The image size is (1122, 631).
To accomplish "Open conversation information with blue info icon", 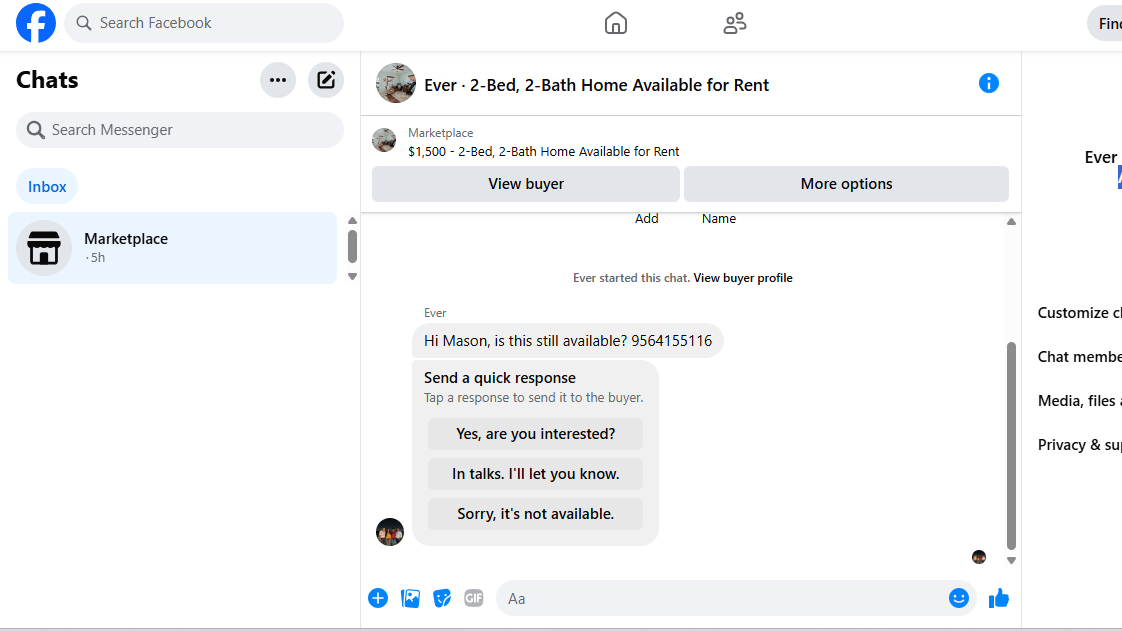I will 988,84.
